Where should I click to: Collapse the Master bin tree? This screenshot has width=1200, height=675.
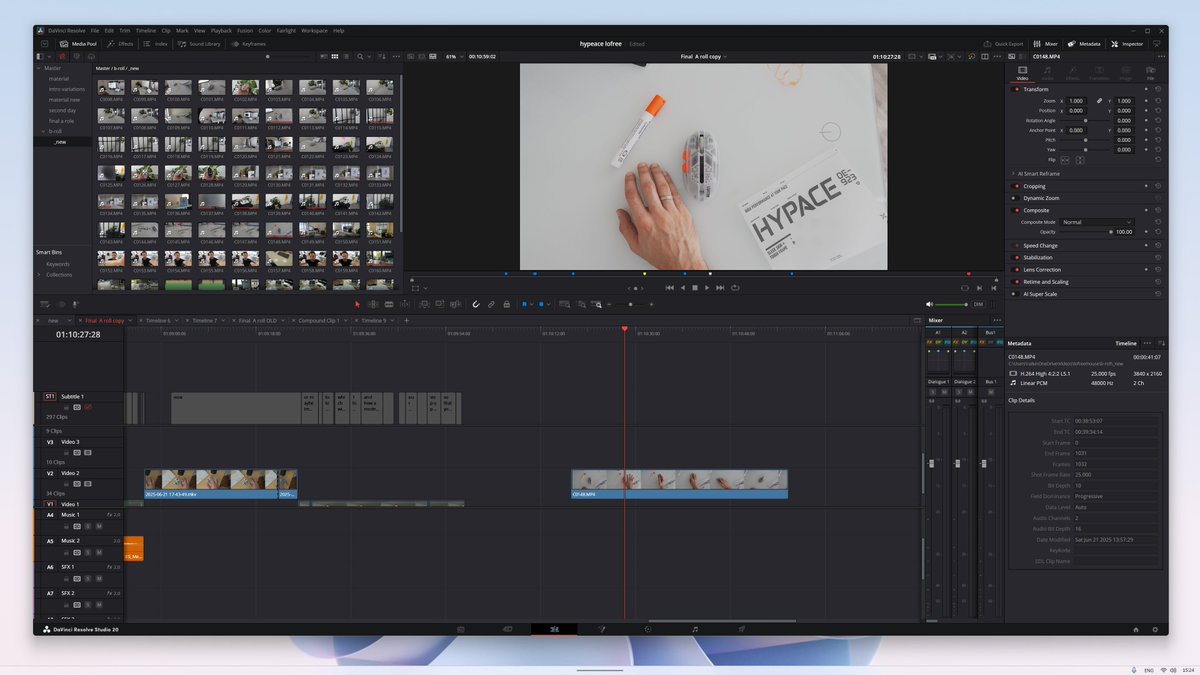(41, 68)
